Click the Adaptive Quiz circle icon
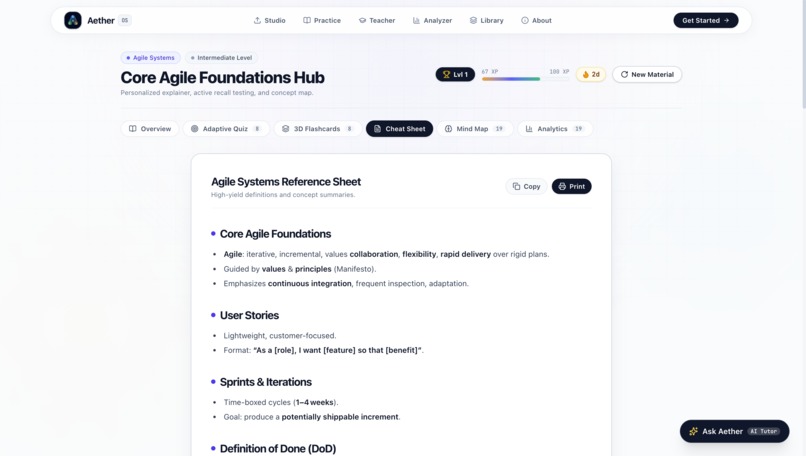Image resolution: width=806 pixels, height=456 pixels. 194,129
